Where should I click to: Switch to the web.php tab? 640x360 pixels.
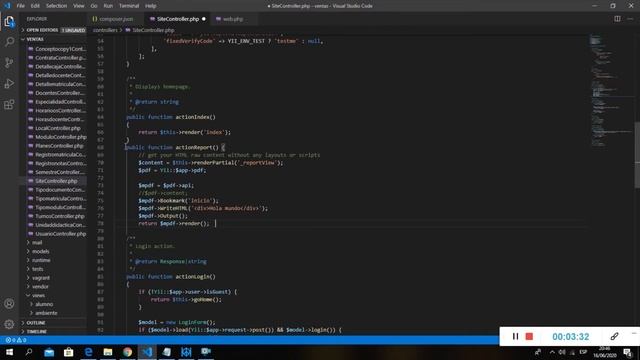coord(233,19)
